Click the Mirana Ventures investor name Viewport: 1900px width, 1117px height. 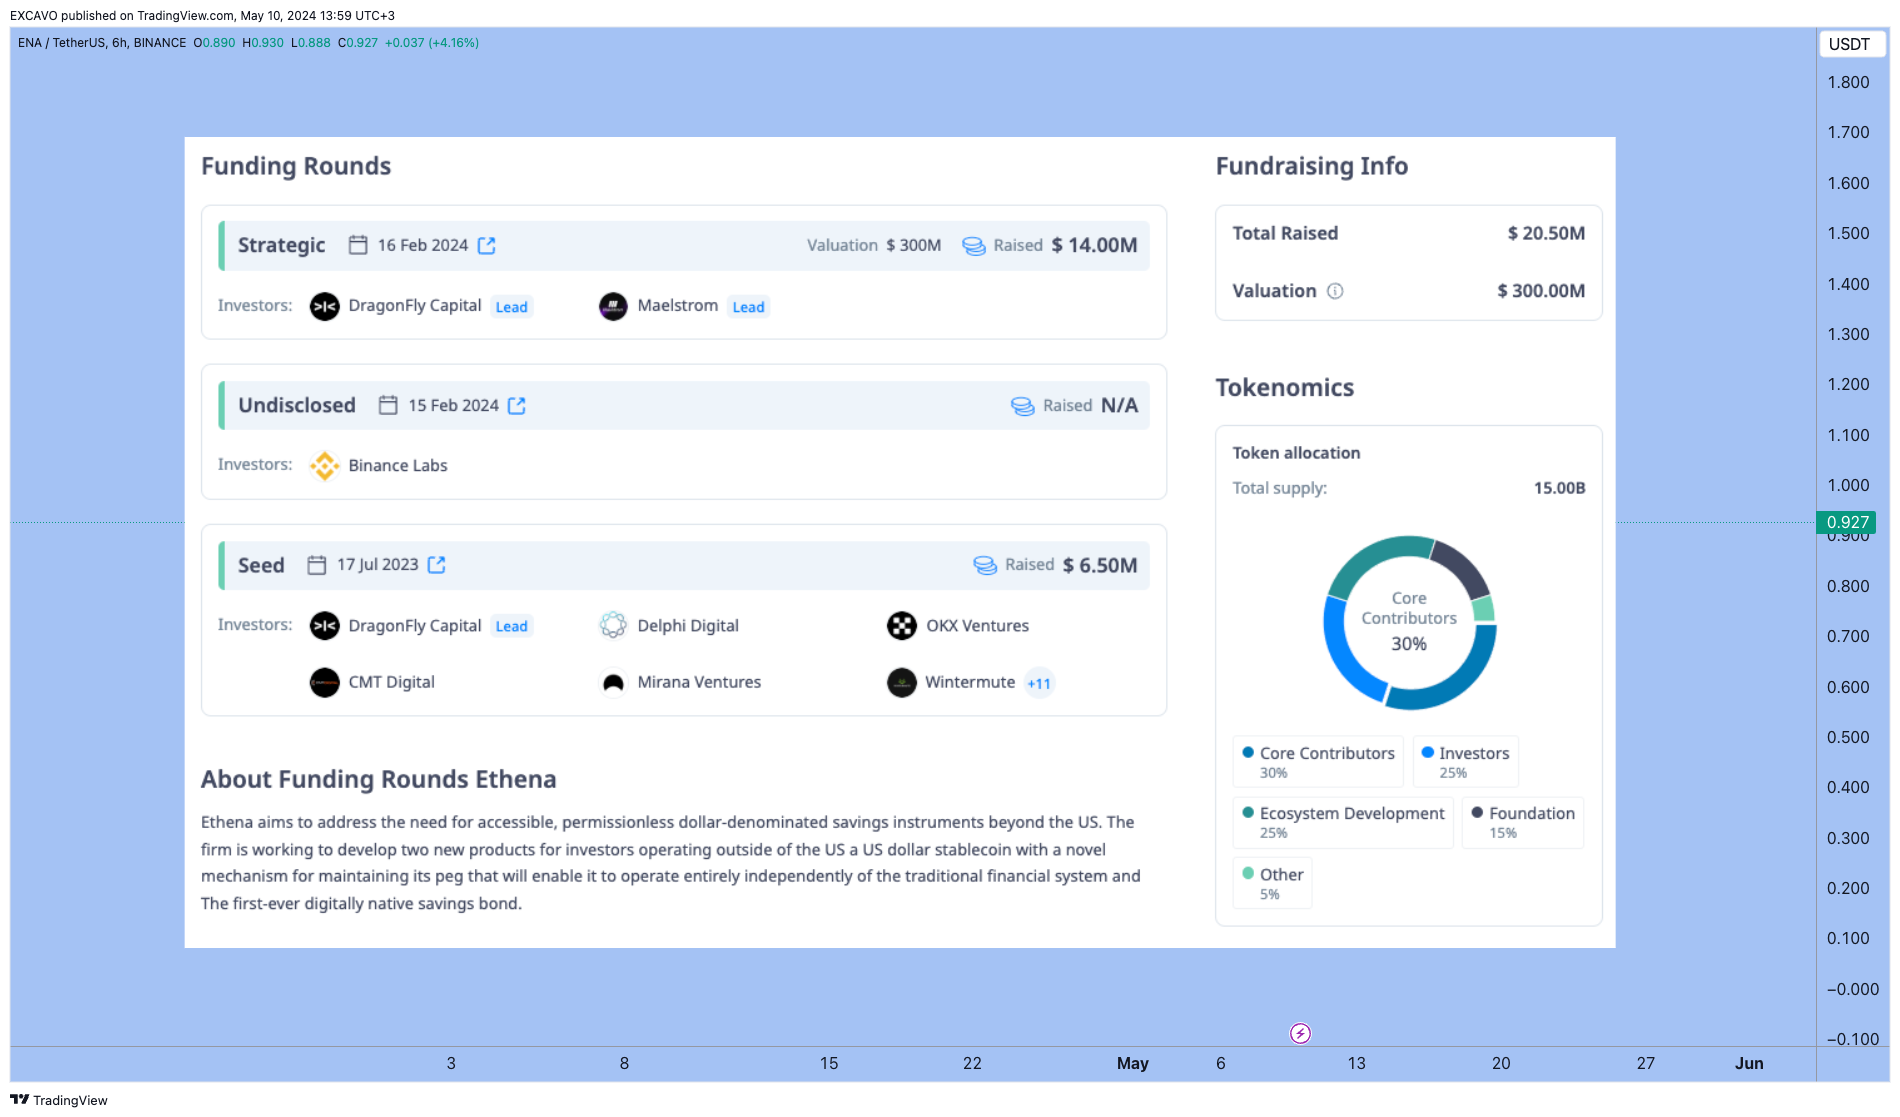[x=699, y=682]
